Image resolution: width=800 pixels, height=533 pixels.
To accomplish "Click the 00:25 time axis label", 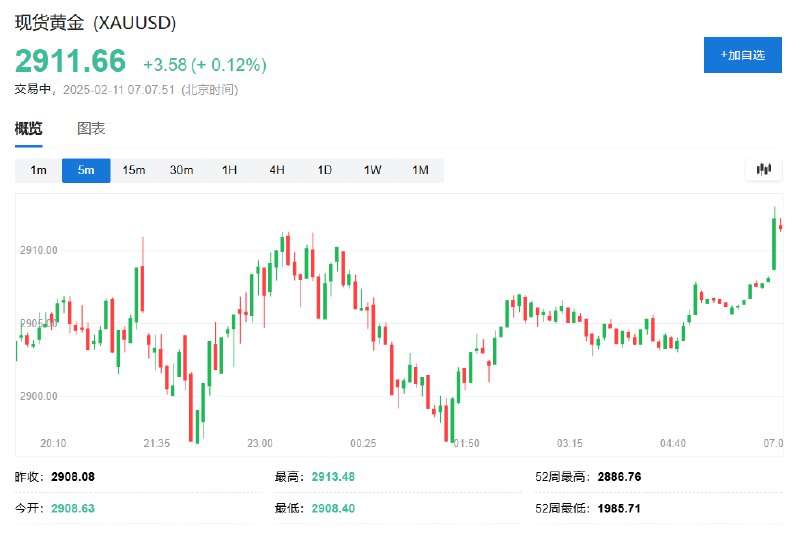I will click(x=363, y=443).
